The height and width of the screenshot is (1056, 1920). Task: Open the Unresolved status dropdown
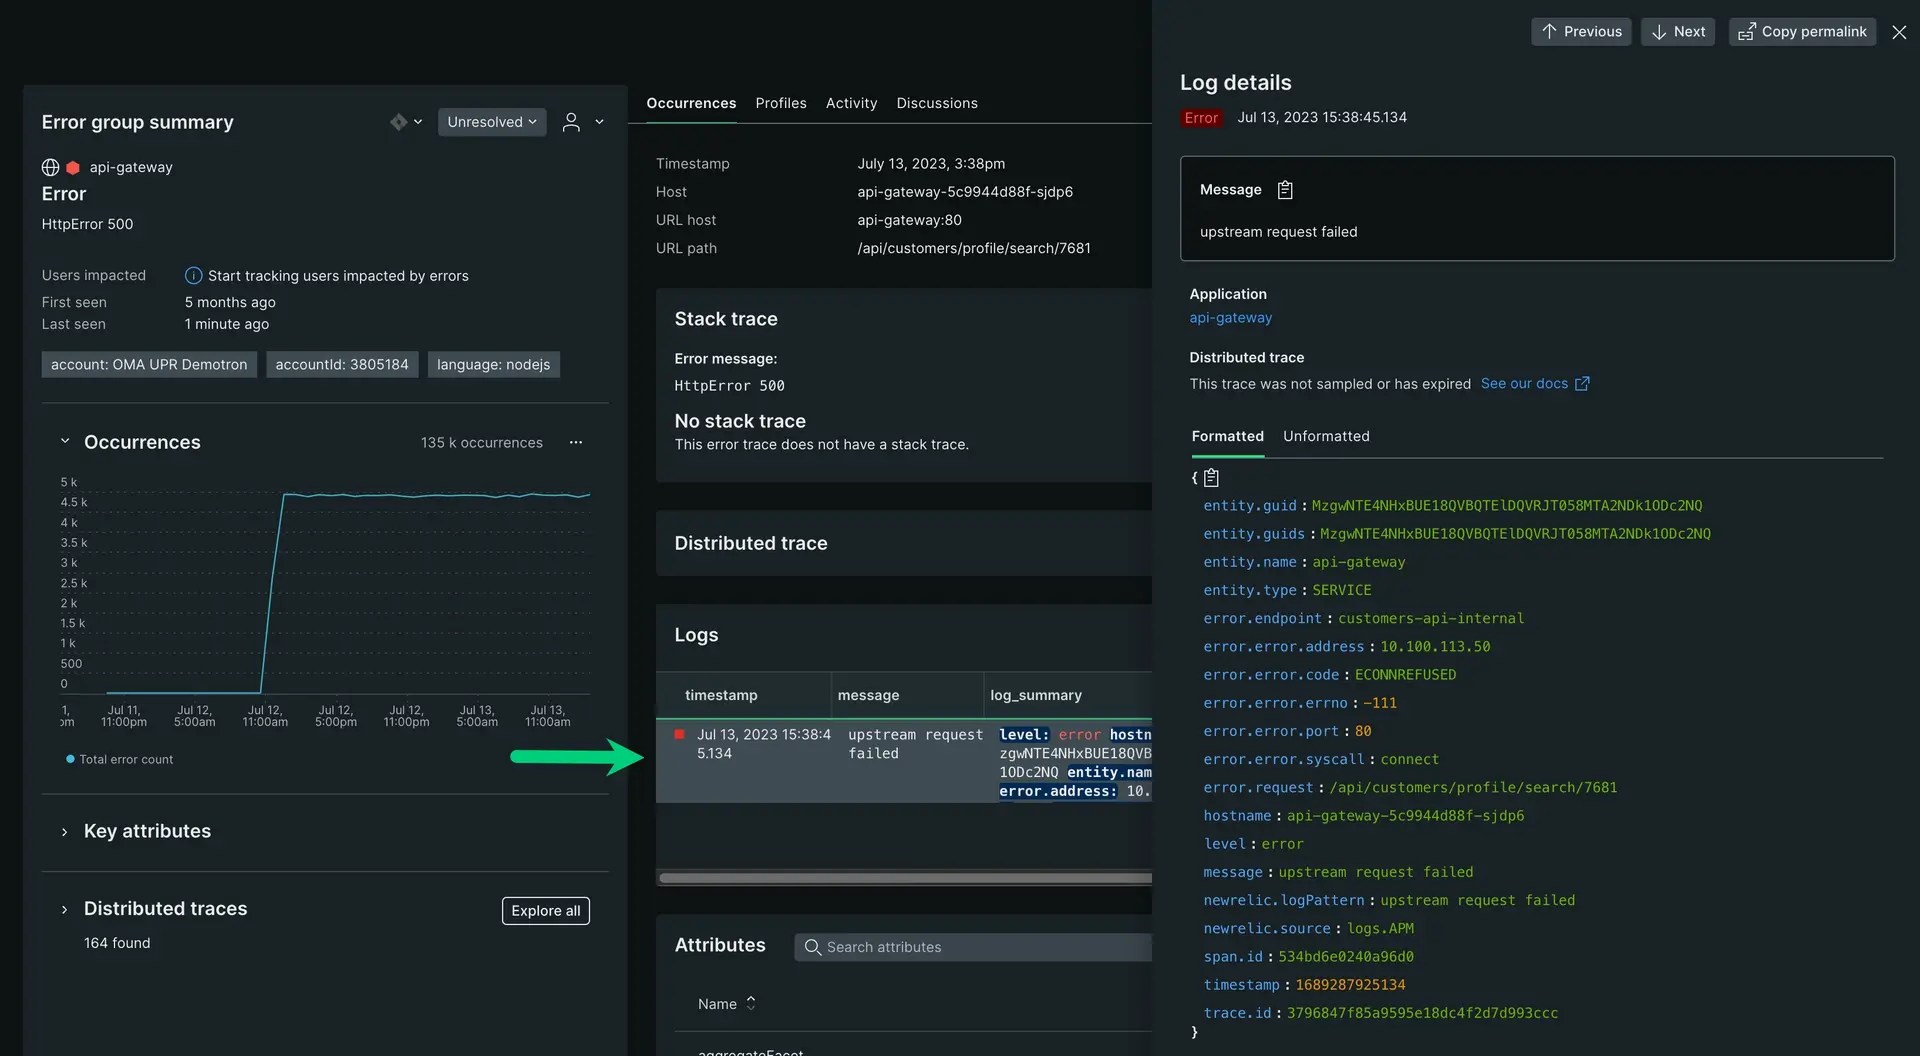pos(491,121)
